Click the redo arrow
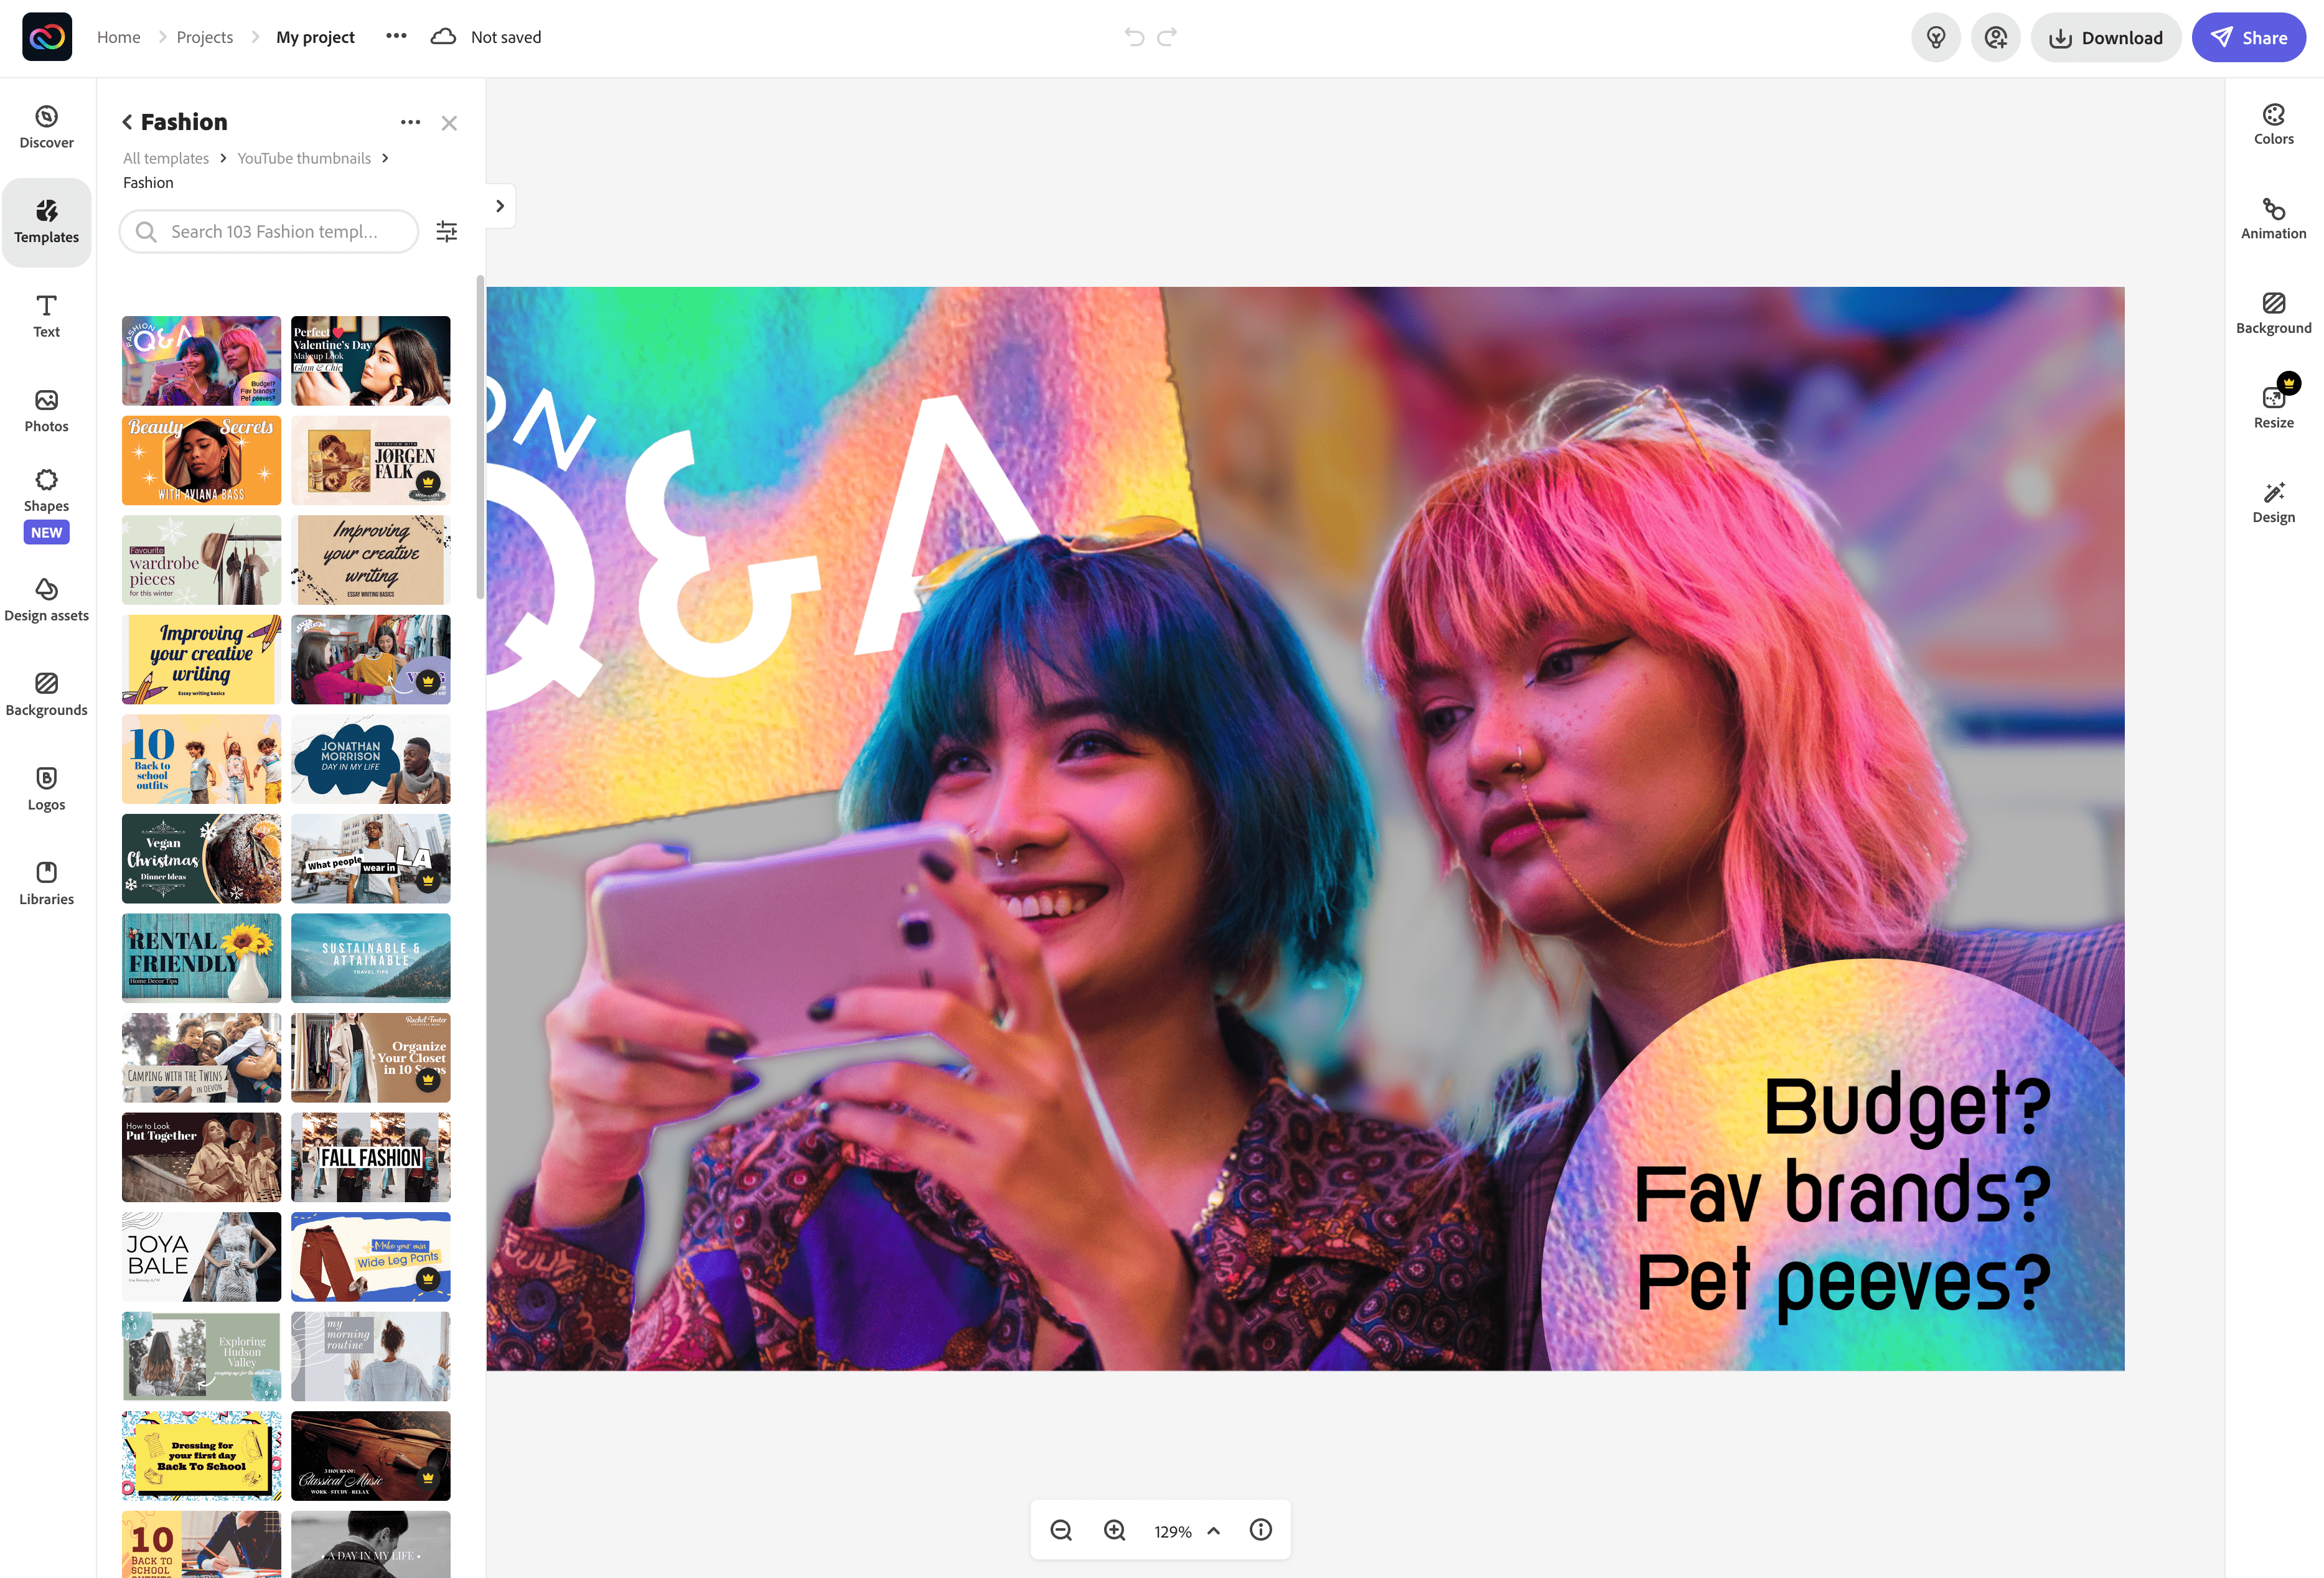Screen dimensions: 2324x1578 [1167, 37]
